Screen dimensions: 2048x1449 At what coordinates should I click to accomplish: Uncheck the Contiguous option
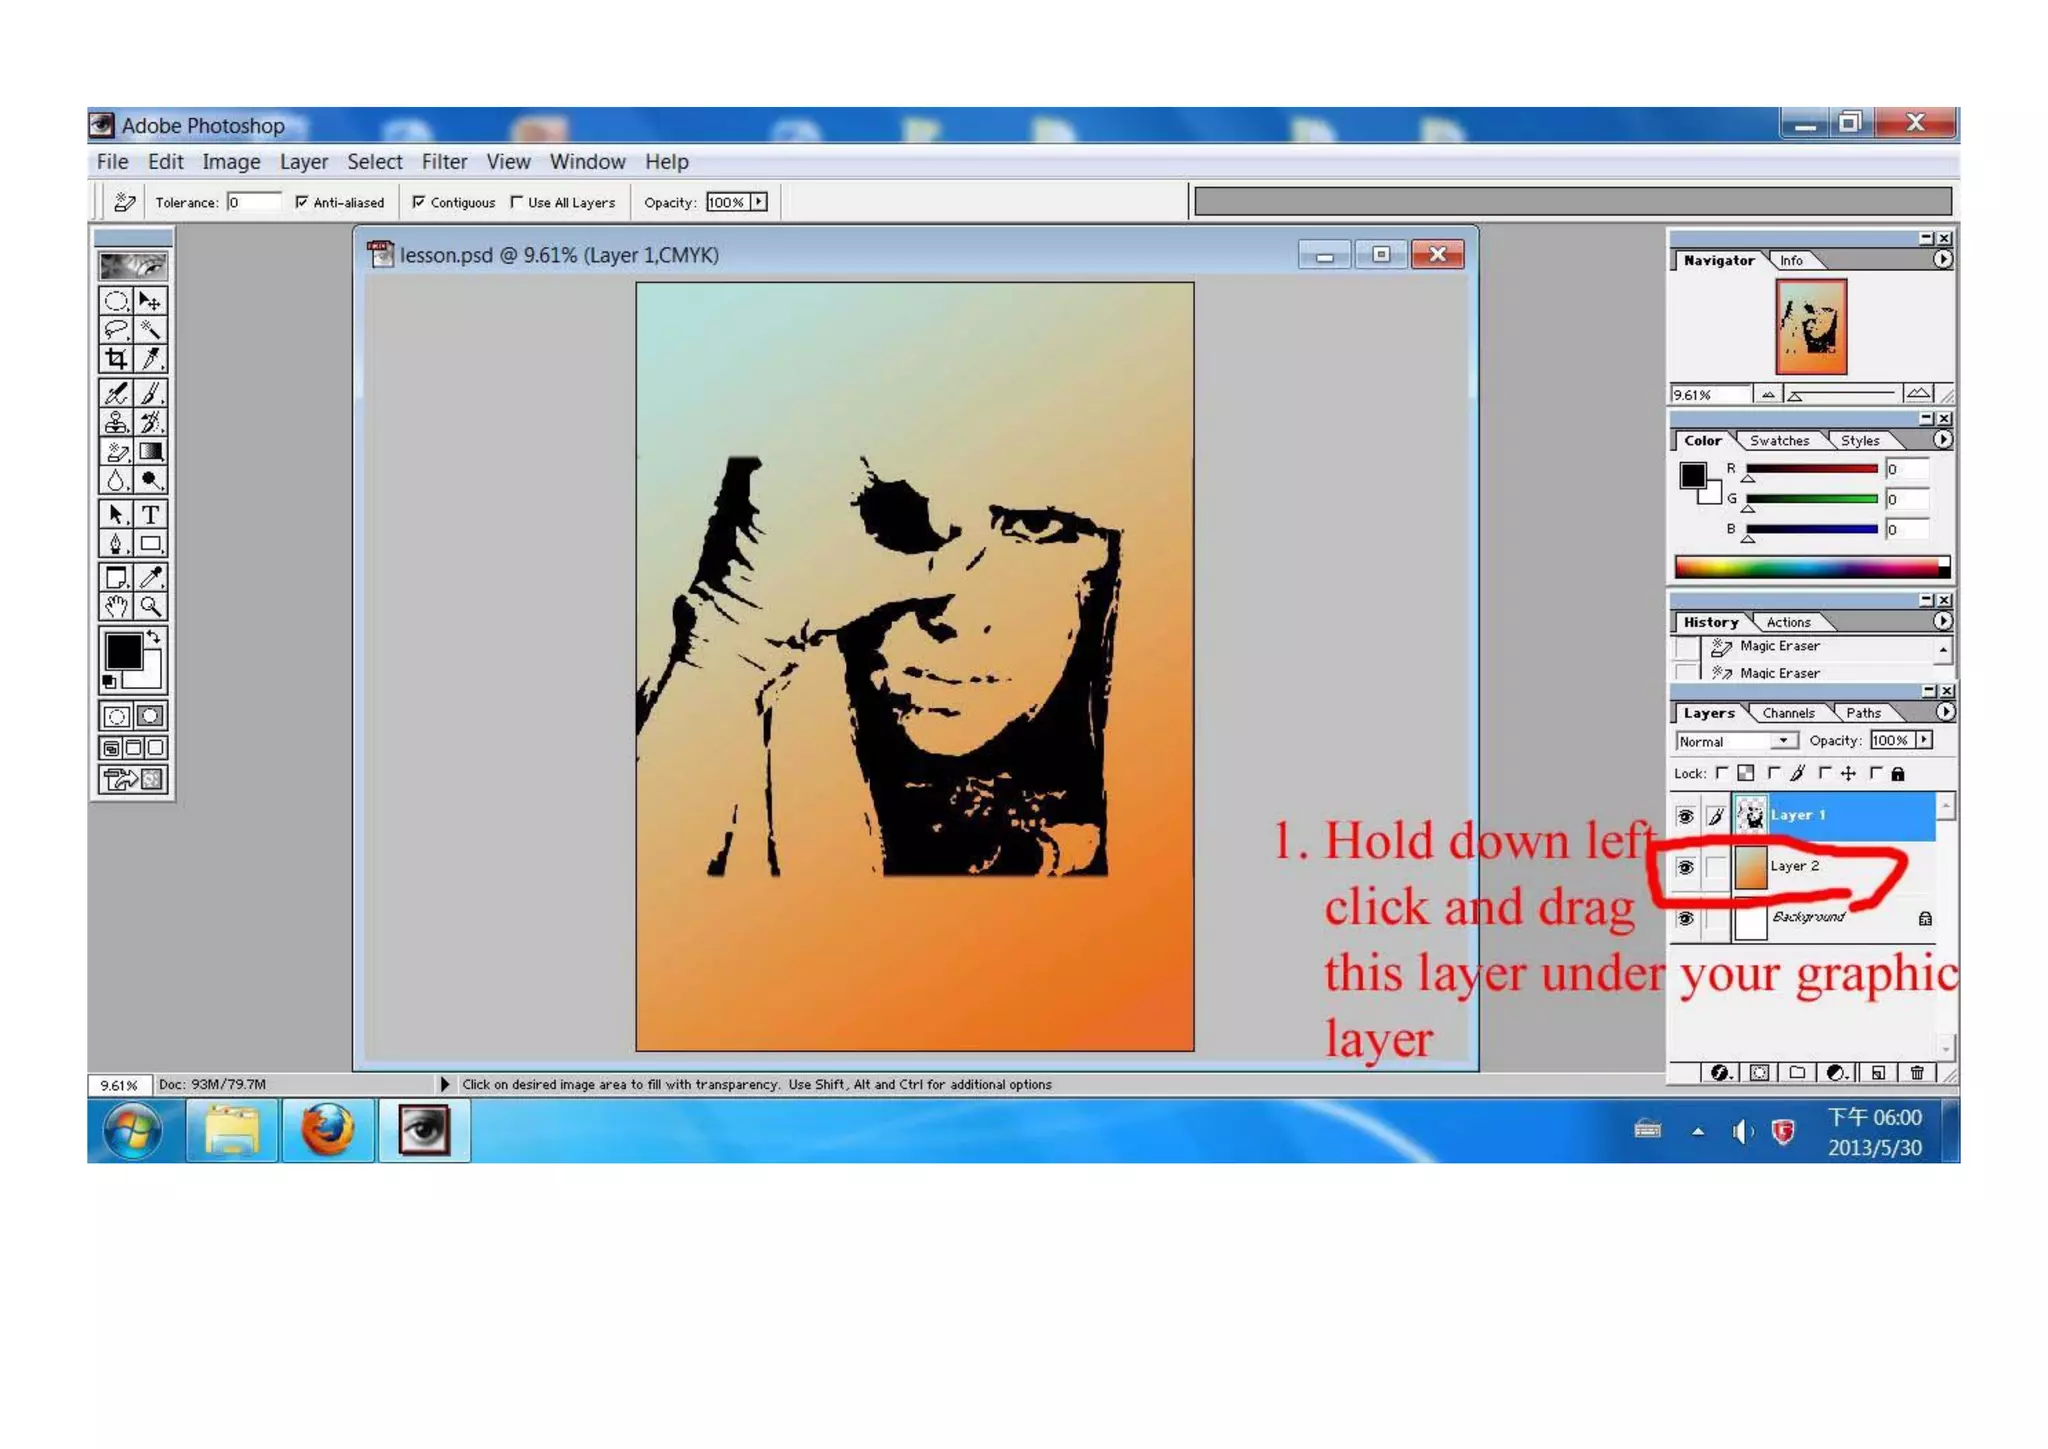click(419, 202)
